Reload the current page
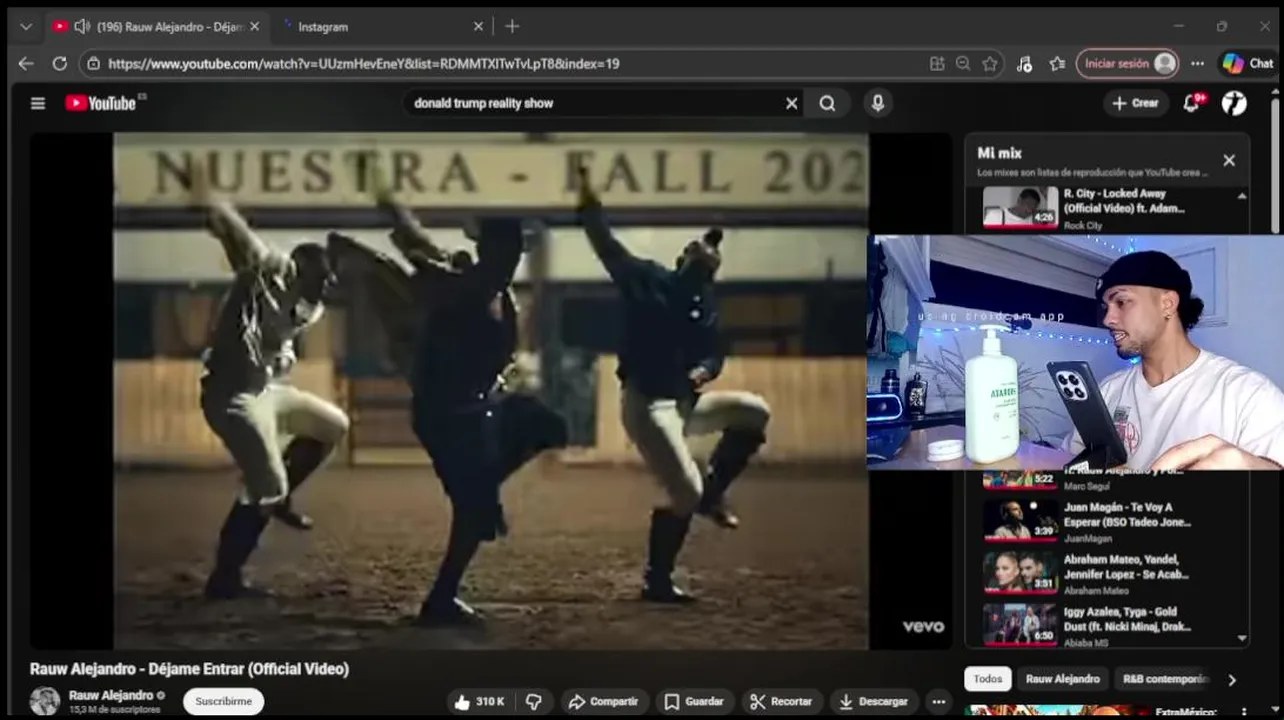The height and width of the screenshot is (720, 1284). pyautogui.click(x=60, y=63)
